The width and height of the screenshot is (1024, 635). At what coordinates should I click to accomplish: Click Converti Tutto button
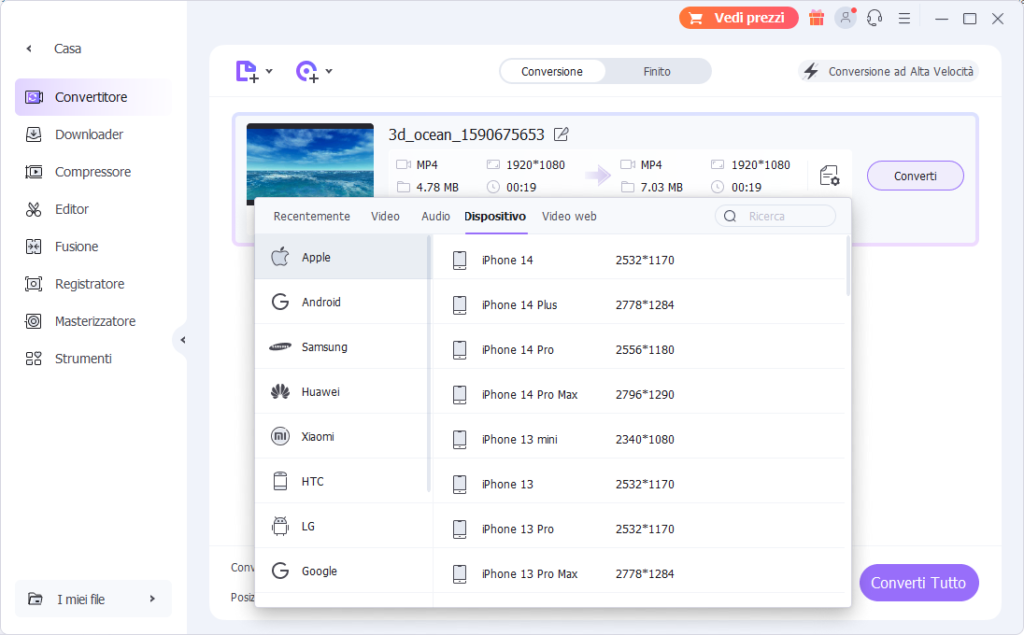click(x=918, y=583)
